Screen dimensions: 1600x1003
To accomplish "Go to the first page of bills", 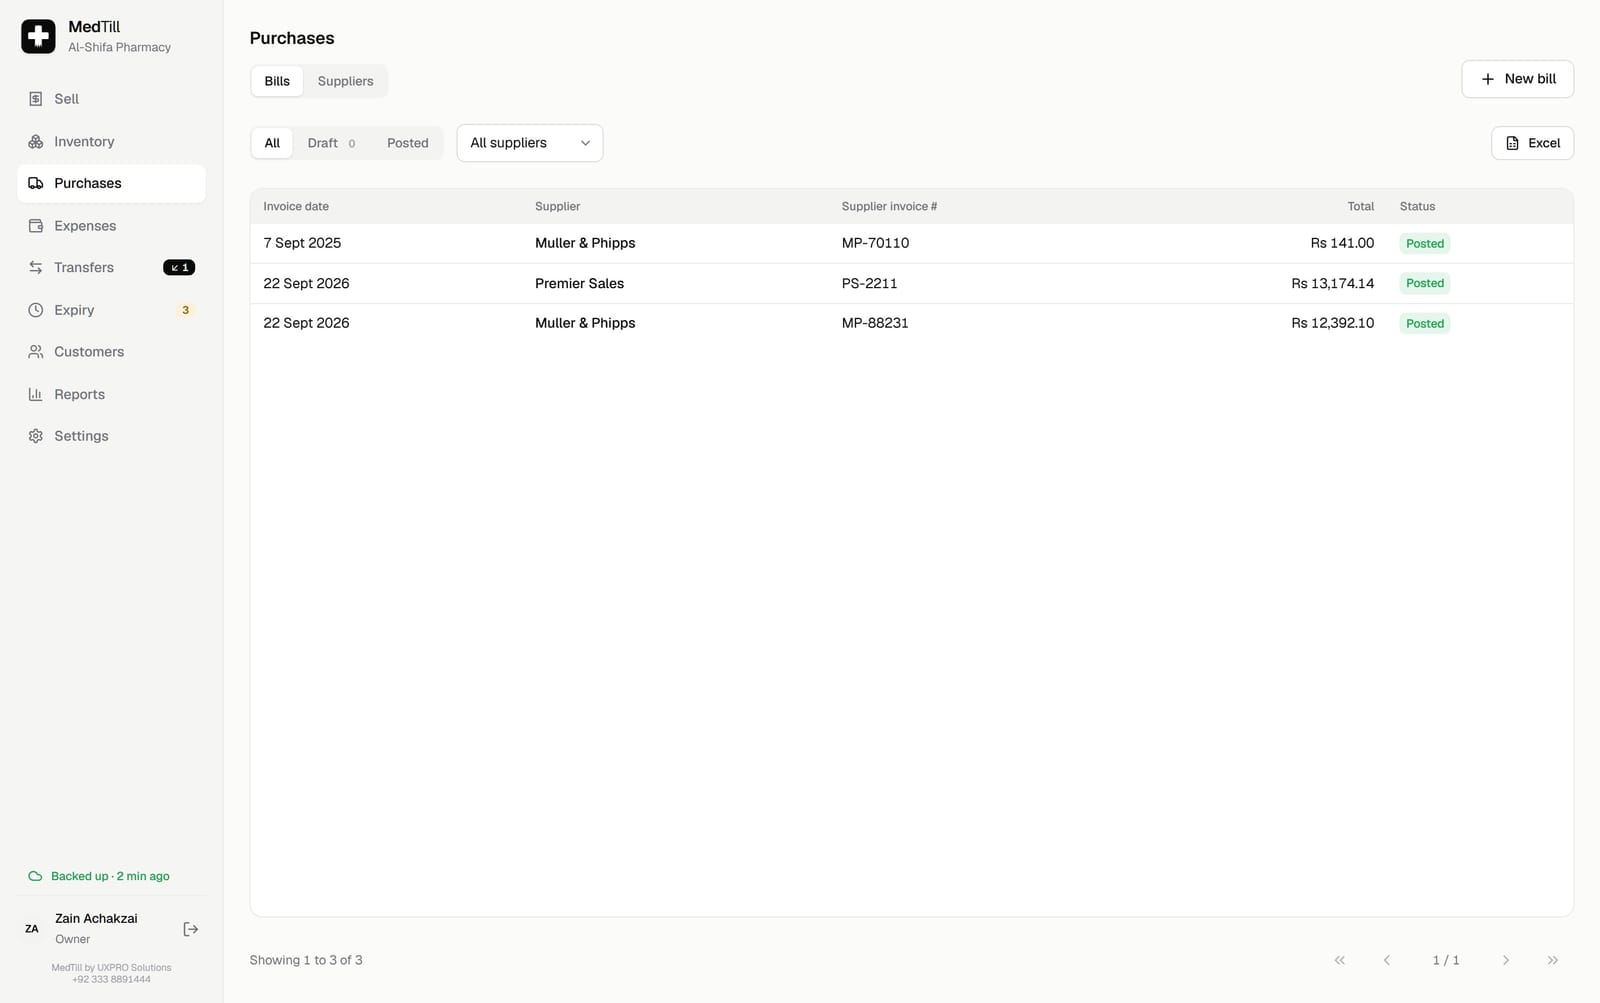I will [1340, 960].
